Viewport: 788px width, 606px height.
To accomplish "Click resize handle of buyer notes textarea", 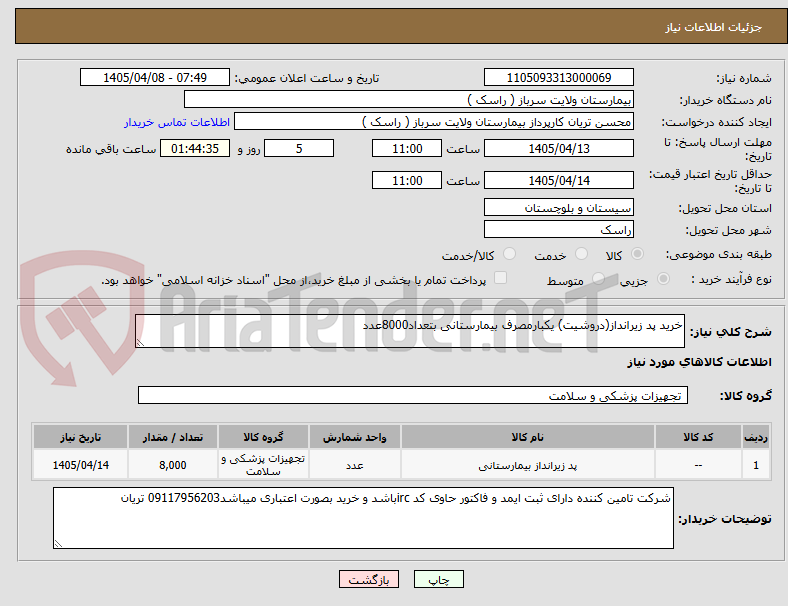I will tap(58, 544).
